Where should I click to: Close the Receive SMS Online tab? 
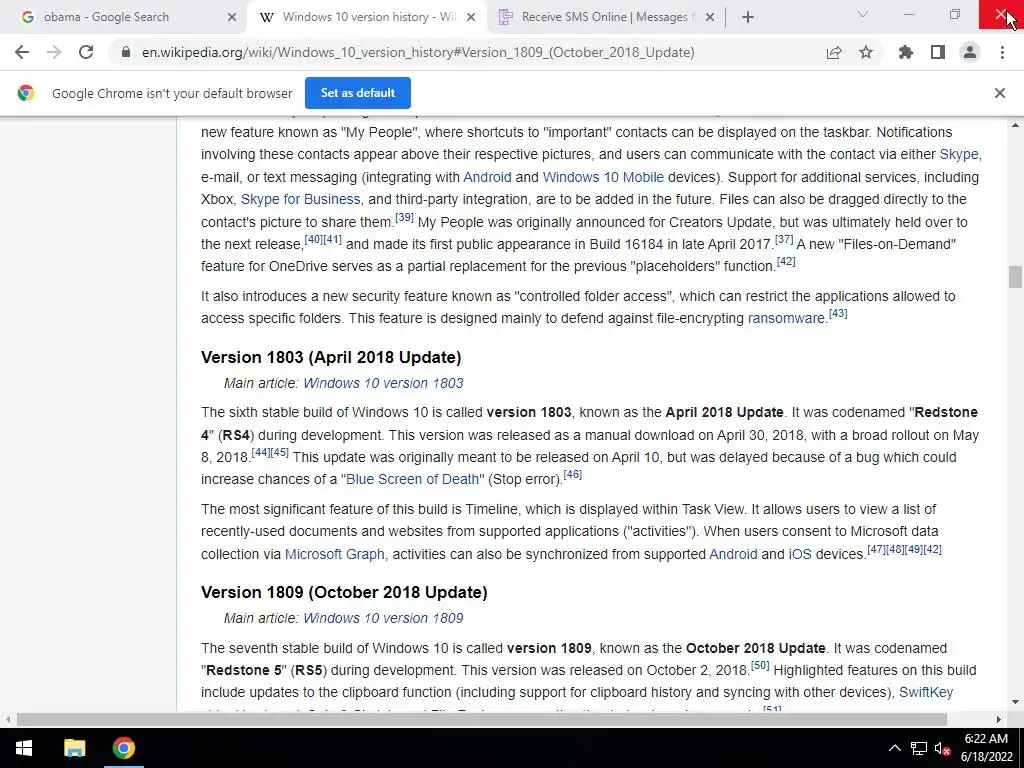coord(710,17)
